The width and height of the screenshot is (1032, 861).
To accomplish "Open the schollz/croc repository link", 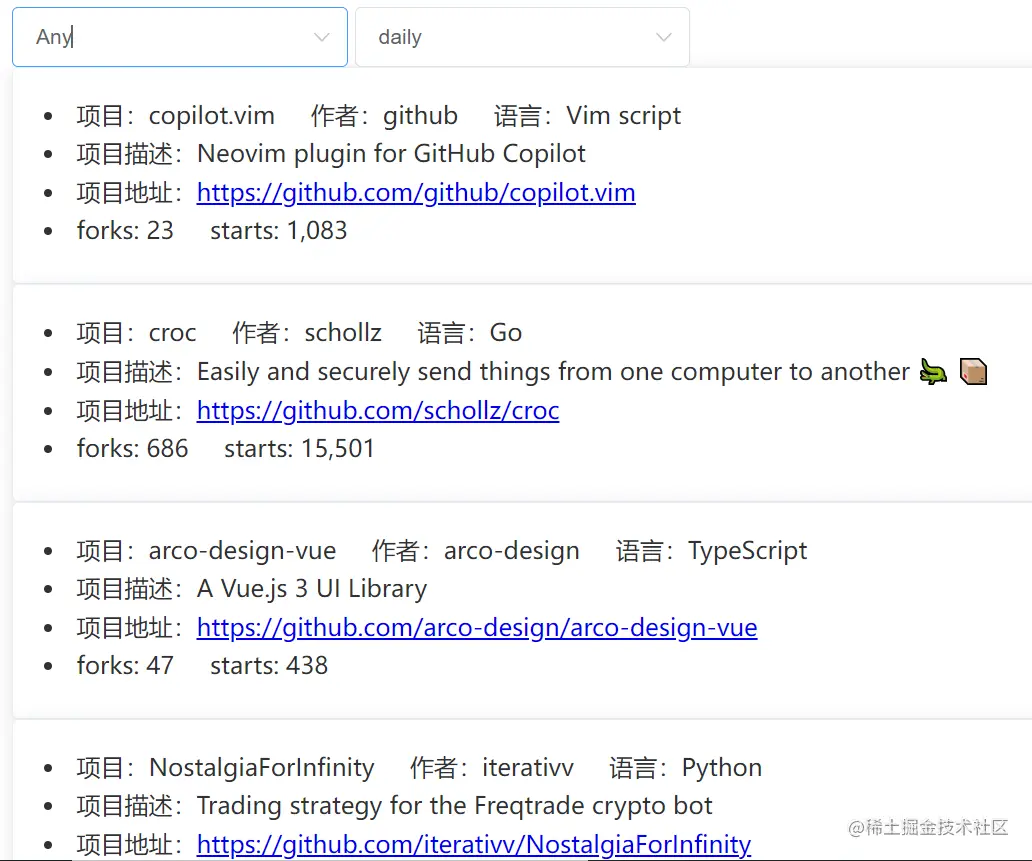I will [x=378, y=410].
